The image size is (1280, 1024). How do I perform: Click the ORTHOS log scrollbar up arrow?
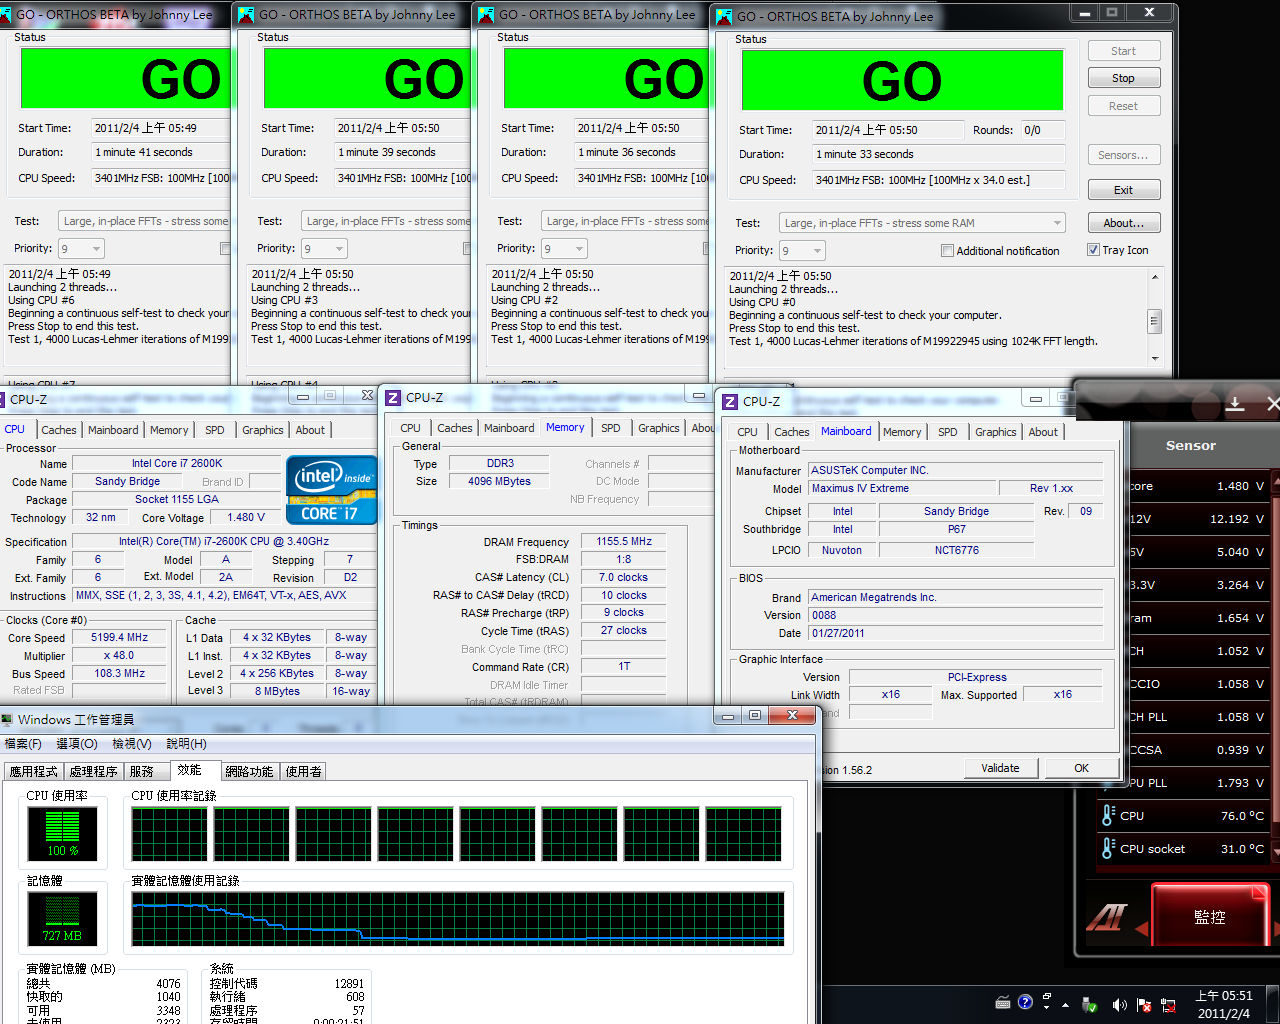tap(1154, 277)
